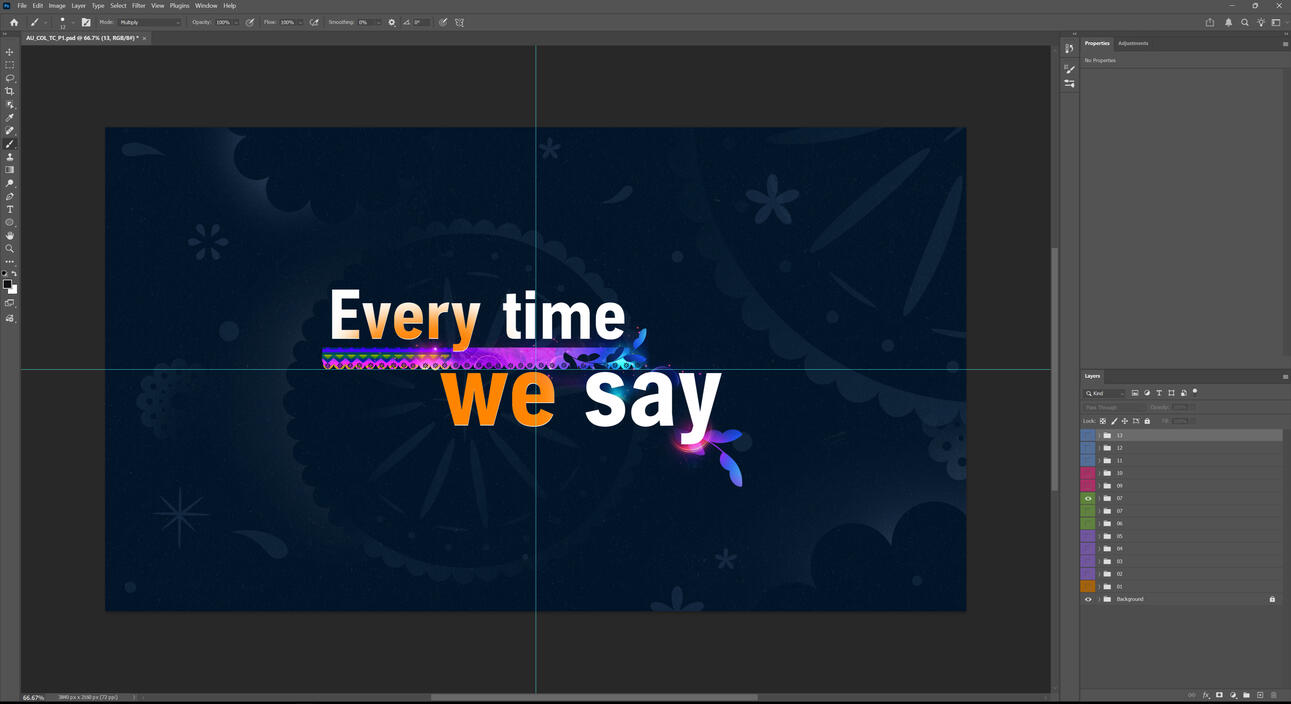Open the brush blend Mode dropdown
Image resolution: width=1291 pixels, height=704 pixels.
click(150, 22)
